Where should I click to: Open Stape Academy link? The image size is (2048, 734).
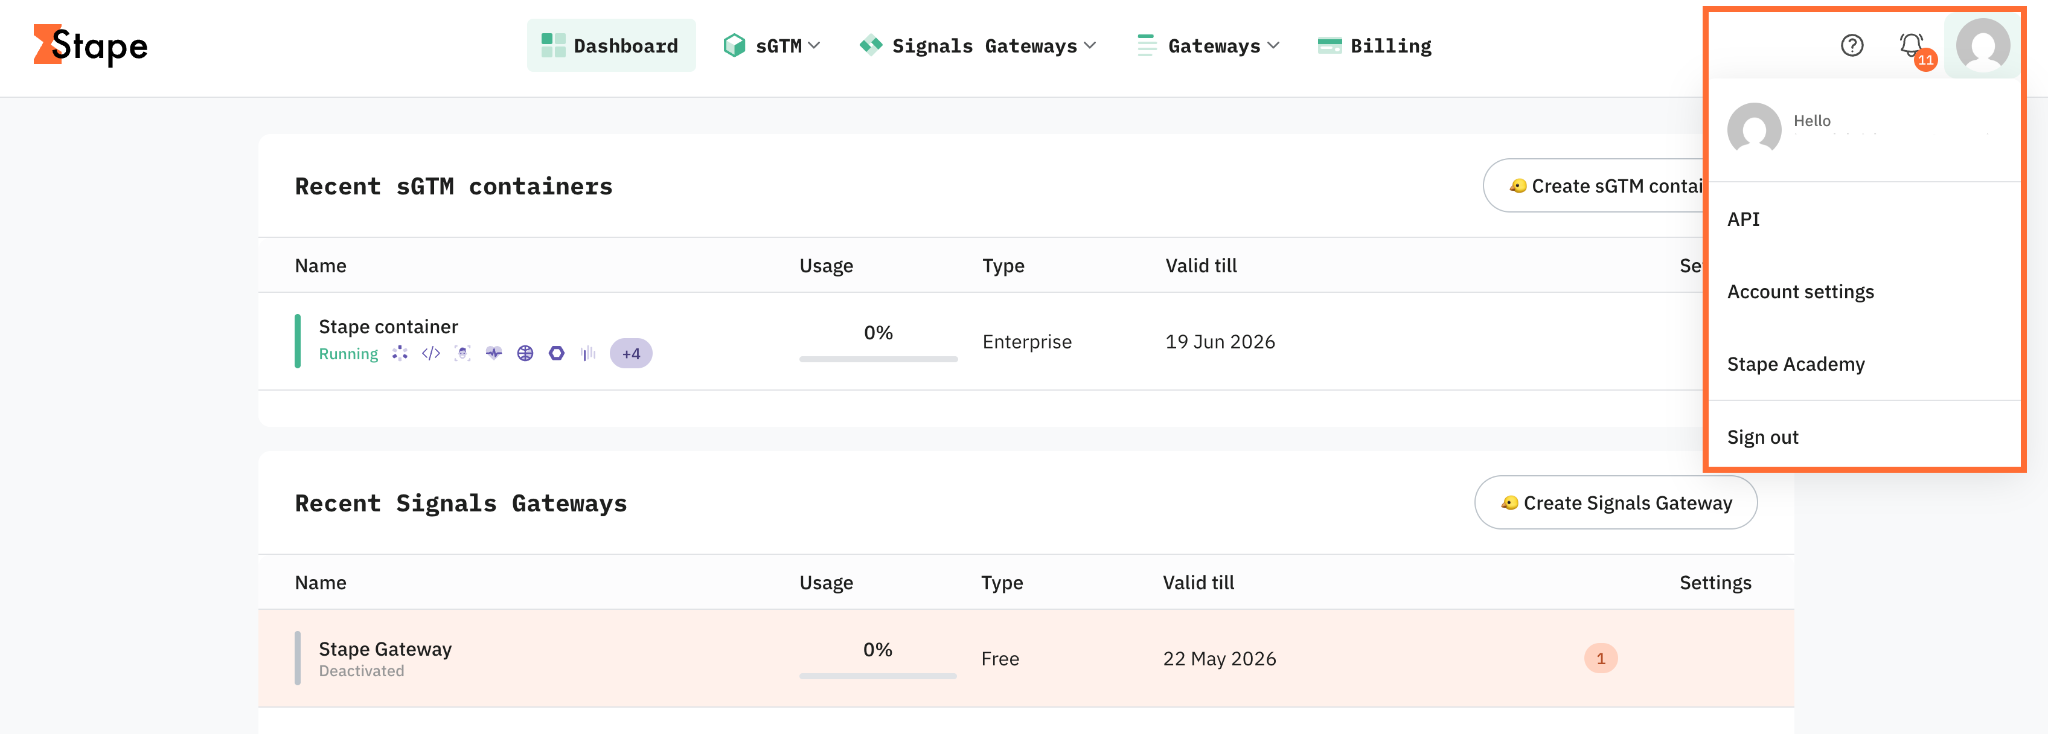coord(1795,364)
